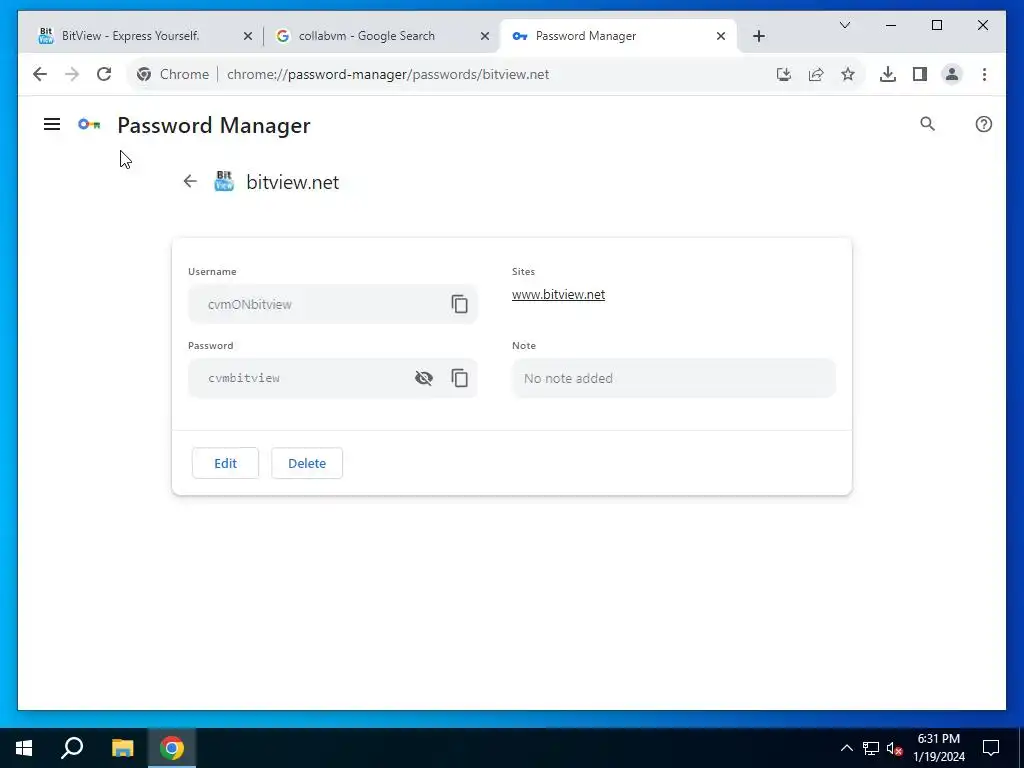Open the Windows notification center
1024x768 pixels.
tap(991, 748)
